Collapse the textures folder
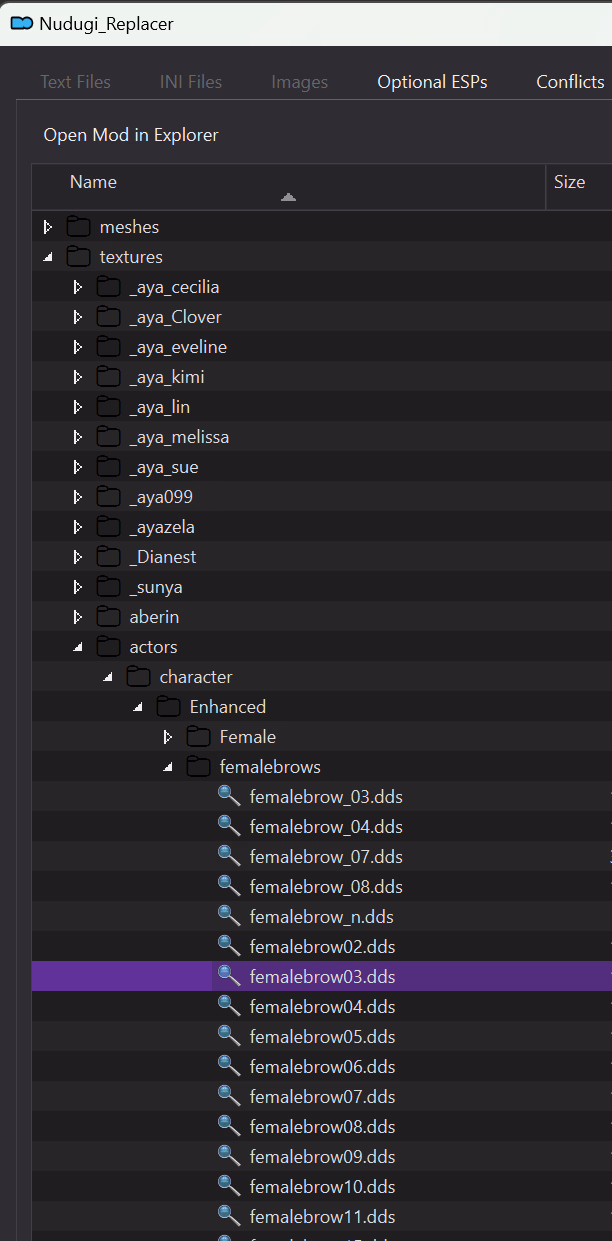Viewport: 612px width, 1241px height. (x=48, y=257)
